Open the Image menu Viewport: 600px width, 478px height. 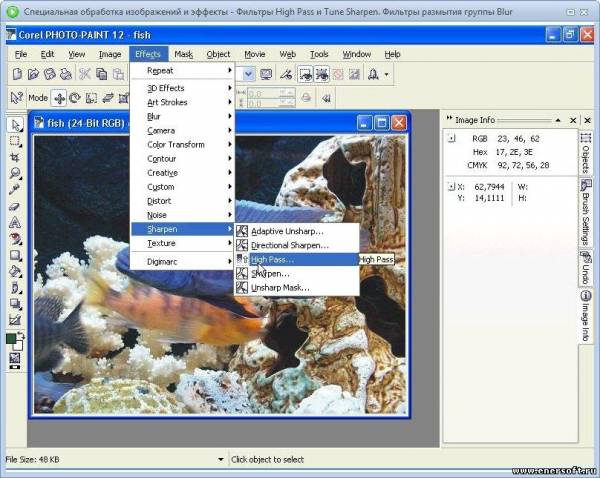pyautogui.click(x=110, y=54)
